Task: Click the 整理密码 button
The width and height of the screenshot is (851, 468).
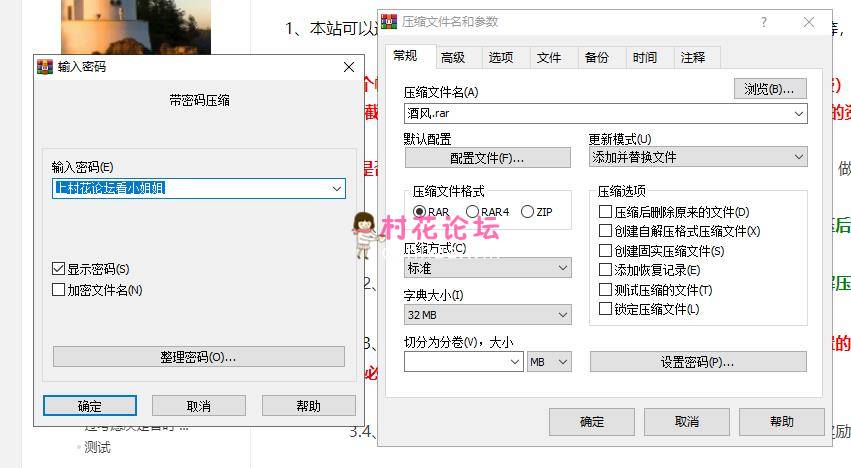Action: pos(198,357)
